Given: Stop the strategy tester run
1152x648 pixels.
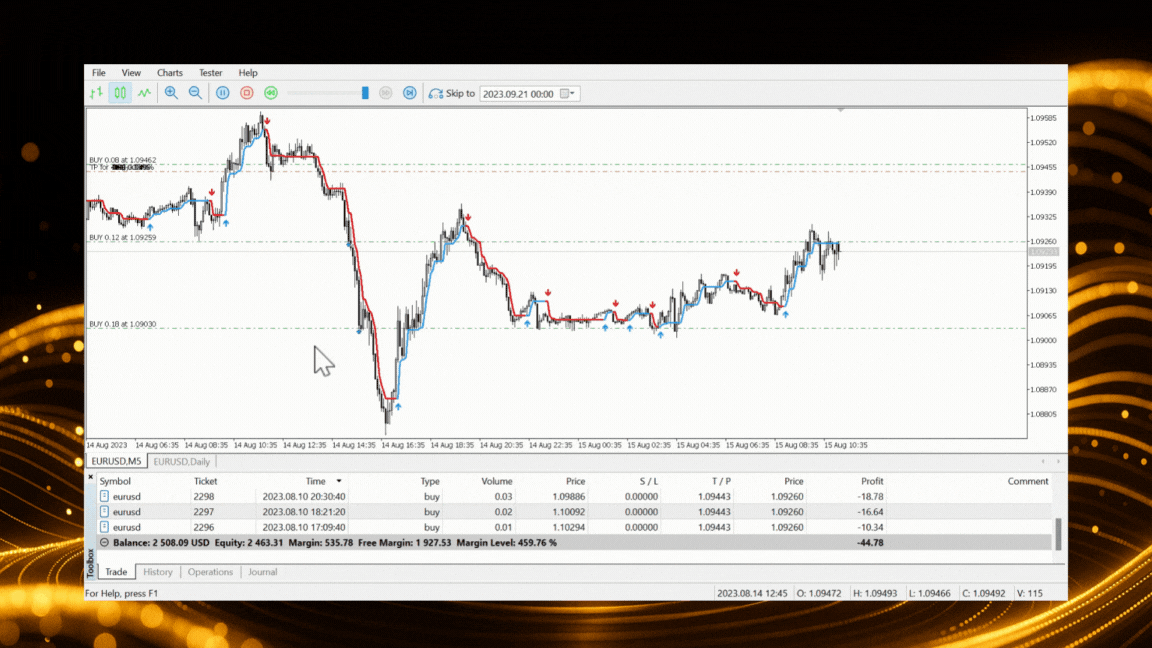Looking at the screenshot, I should (x=247, y=93).
